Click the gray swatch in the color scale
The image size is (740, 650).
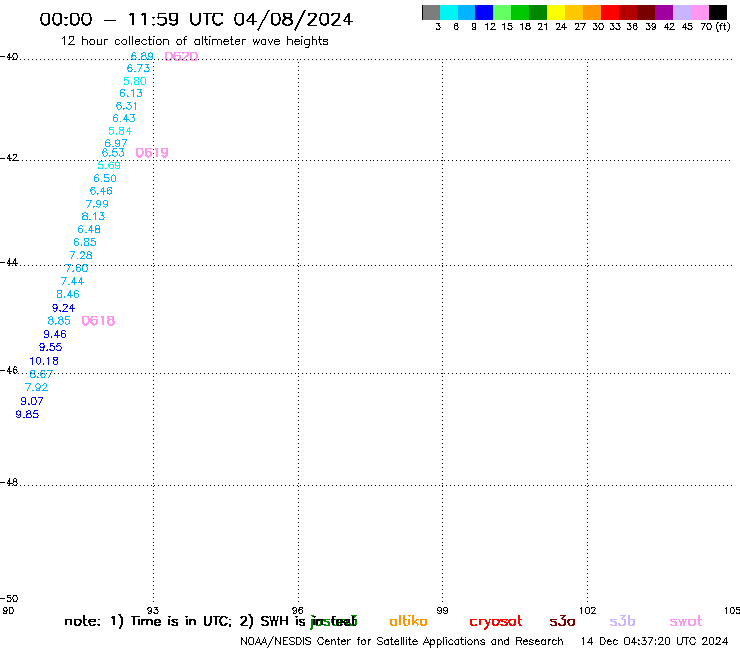pos(431,12)
